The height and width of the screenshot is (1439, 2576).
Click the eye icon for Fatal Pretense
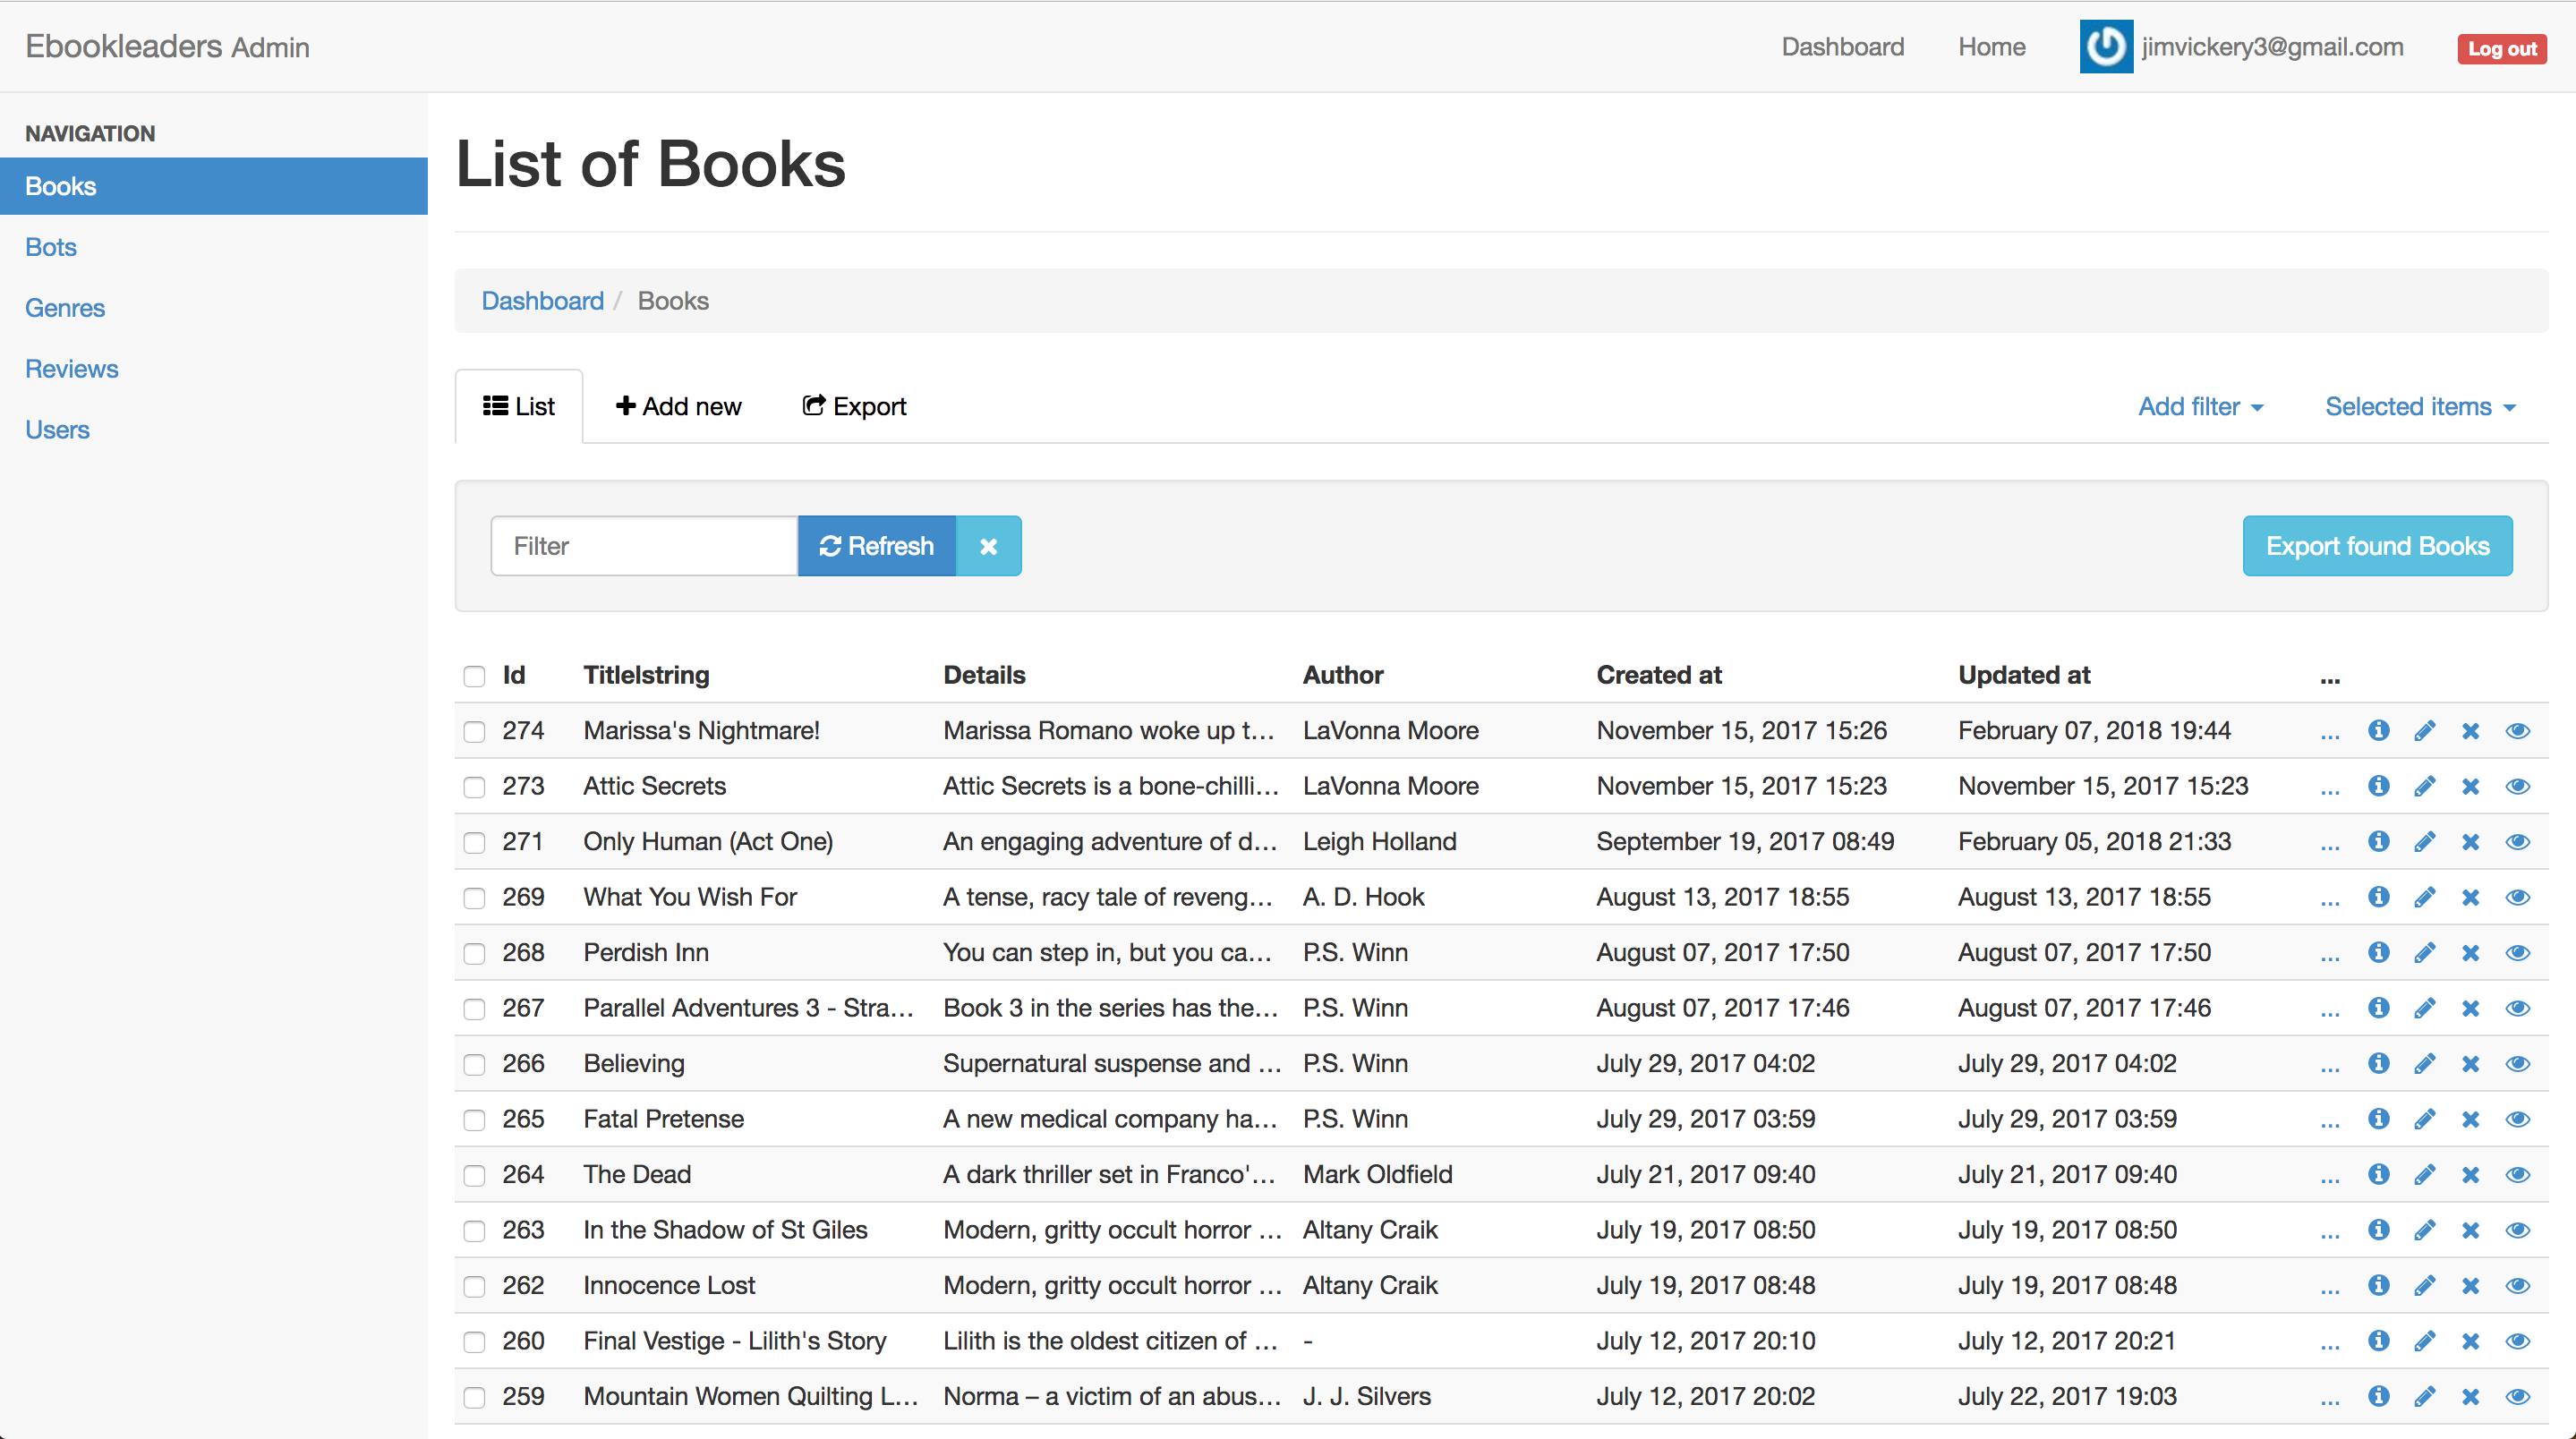click(2517, 1119)
